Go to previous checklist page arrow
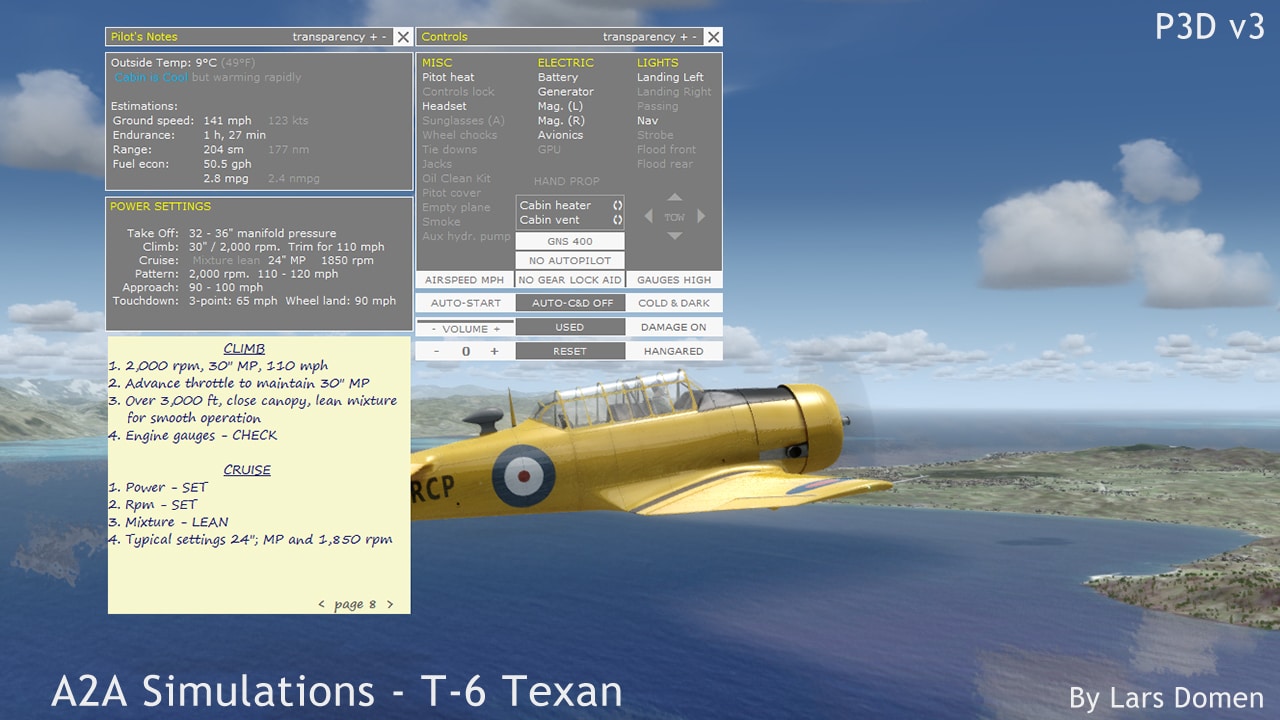Image resolution: width=1280 pixels, height=720 pixels. tap(321, 604)
